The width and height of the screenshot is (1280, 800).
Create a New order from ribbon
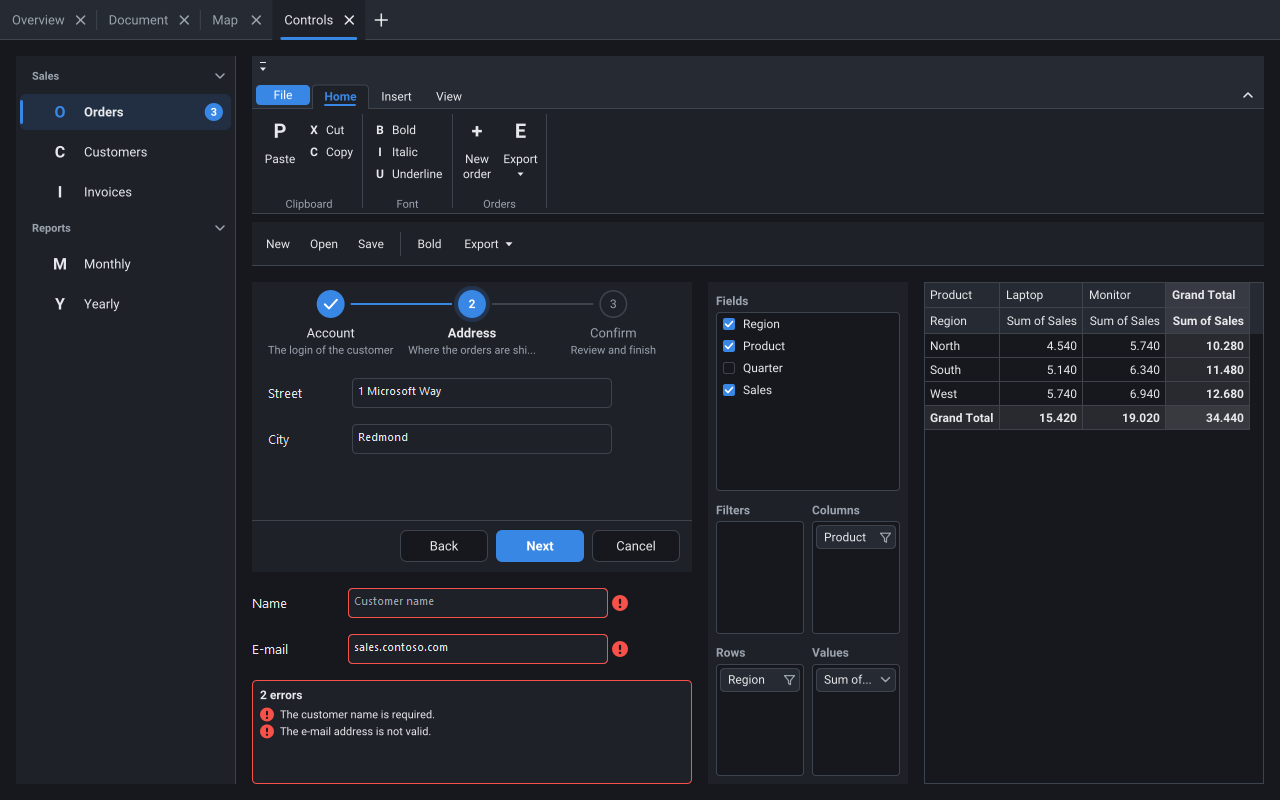pyautogui.click(x=477, y=152)
